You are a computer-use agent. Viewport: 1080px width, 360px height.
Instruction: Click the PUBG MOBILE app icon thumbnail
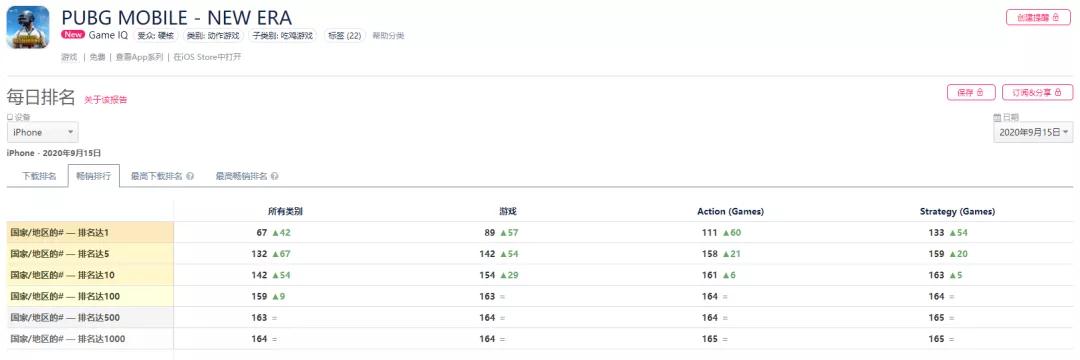[28, 27]
